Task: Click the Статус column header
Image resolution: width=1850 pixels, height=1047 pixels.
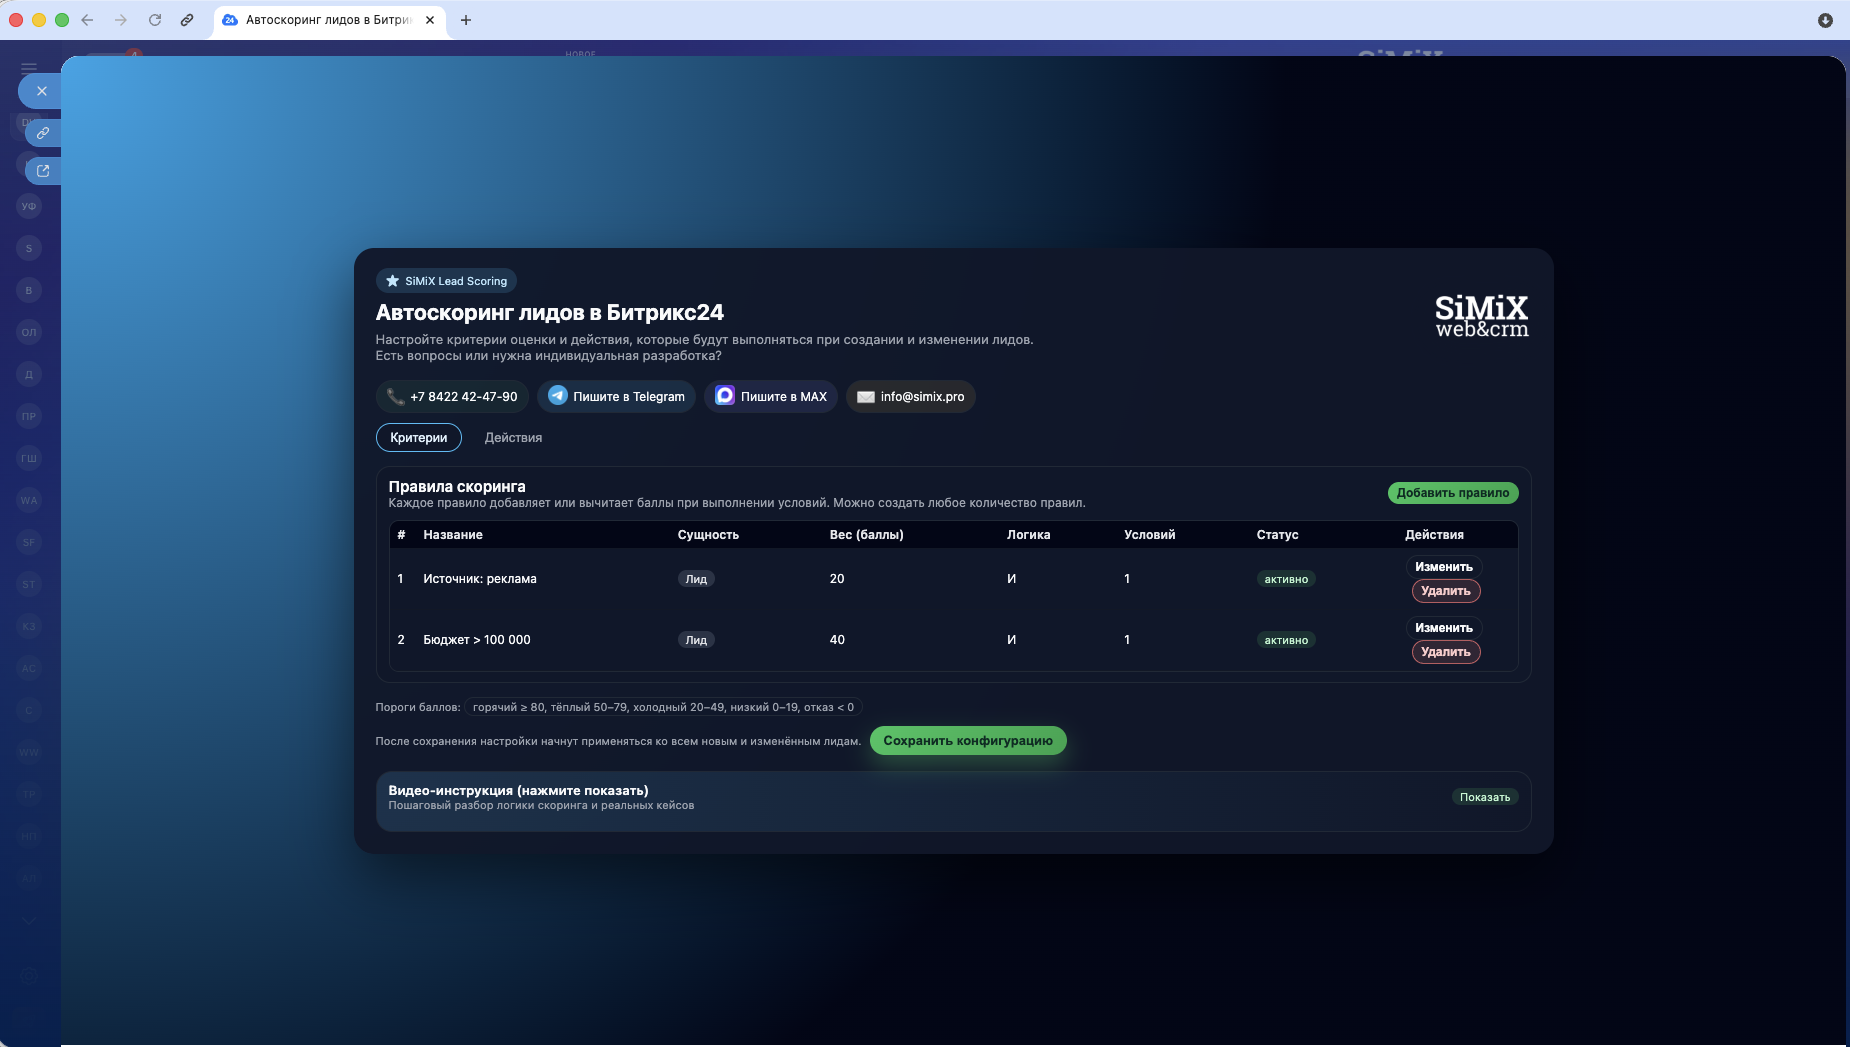Action: 1277,535
